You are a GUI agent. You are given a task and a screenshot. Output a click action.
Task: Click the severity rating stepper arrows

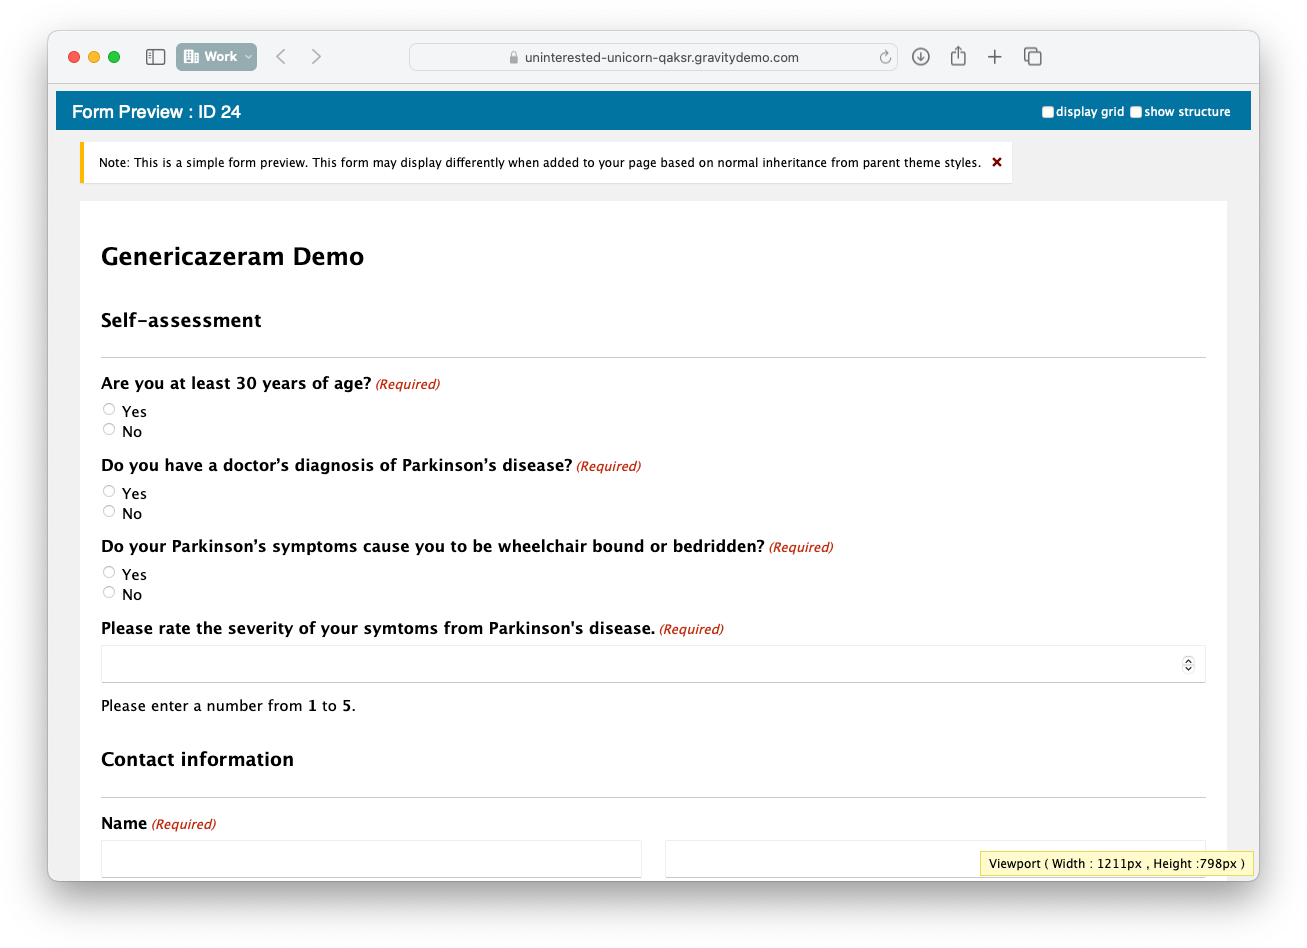click(x=1188, y=664)
